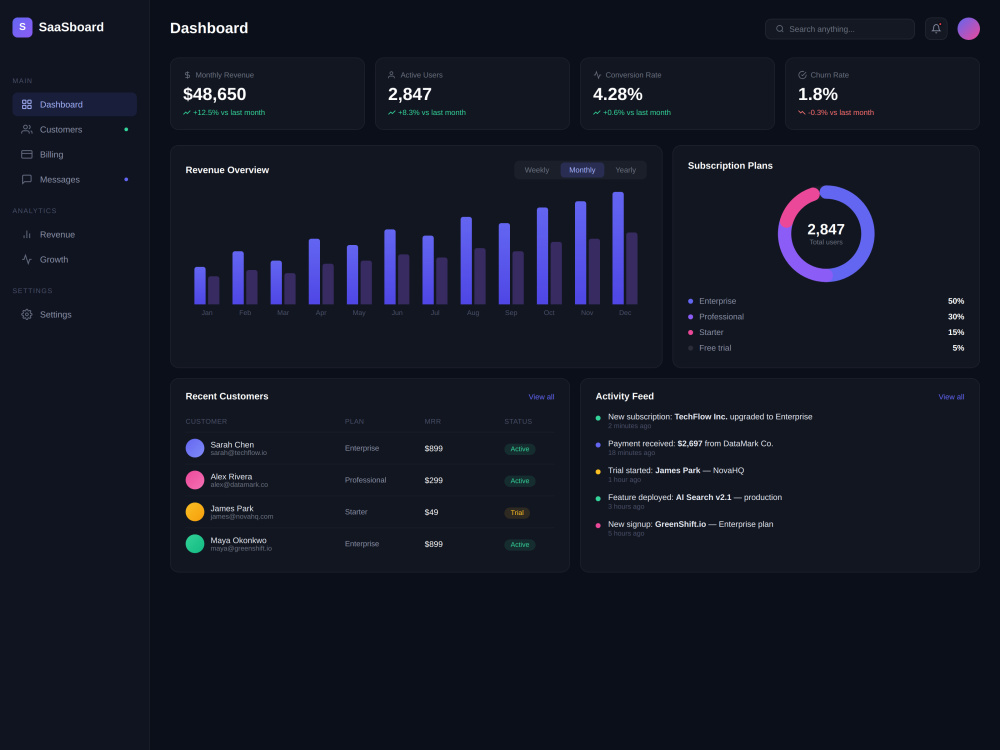This screenshot has height=750, width=1000.
Task: Click the January revenue bar
Action: 200,285
